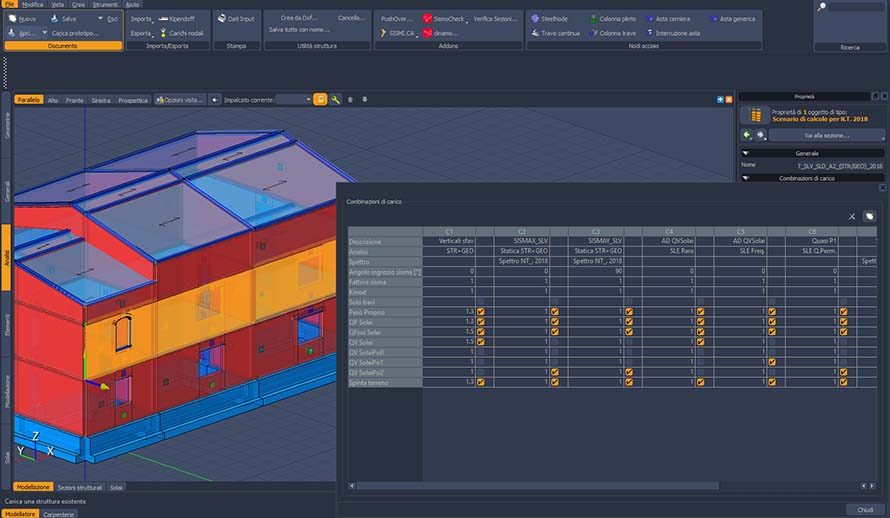This screenshot has width=890, height=518.
Task: Switch to the Solai bottom tab
Action: pos(116,487)
